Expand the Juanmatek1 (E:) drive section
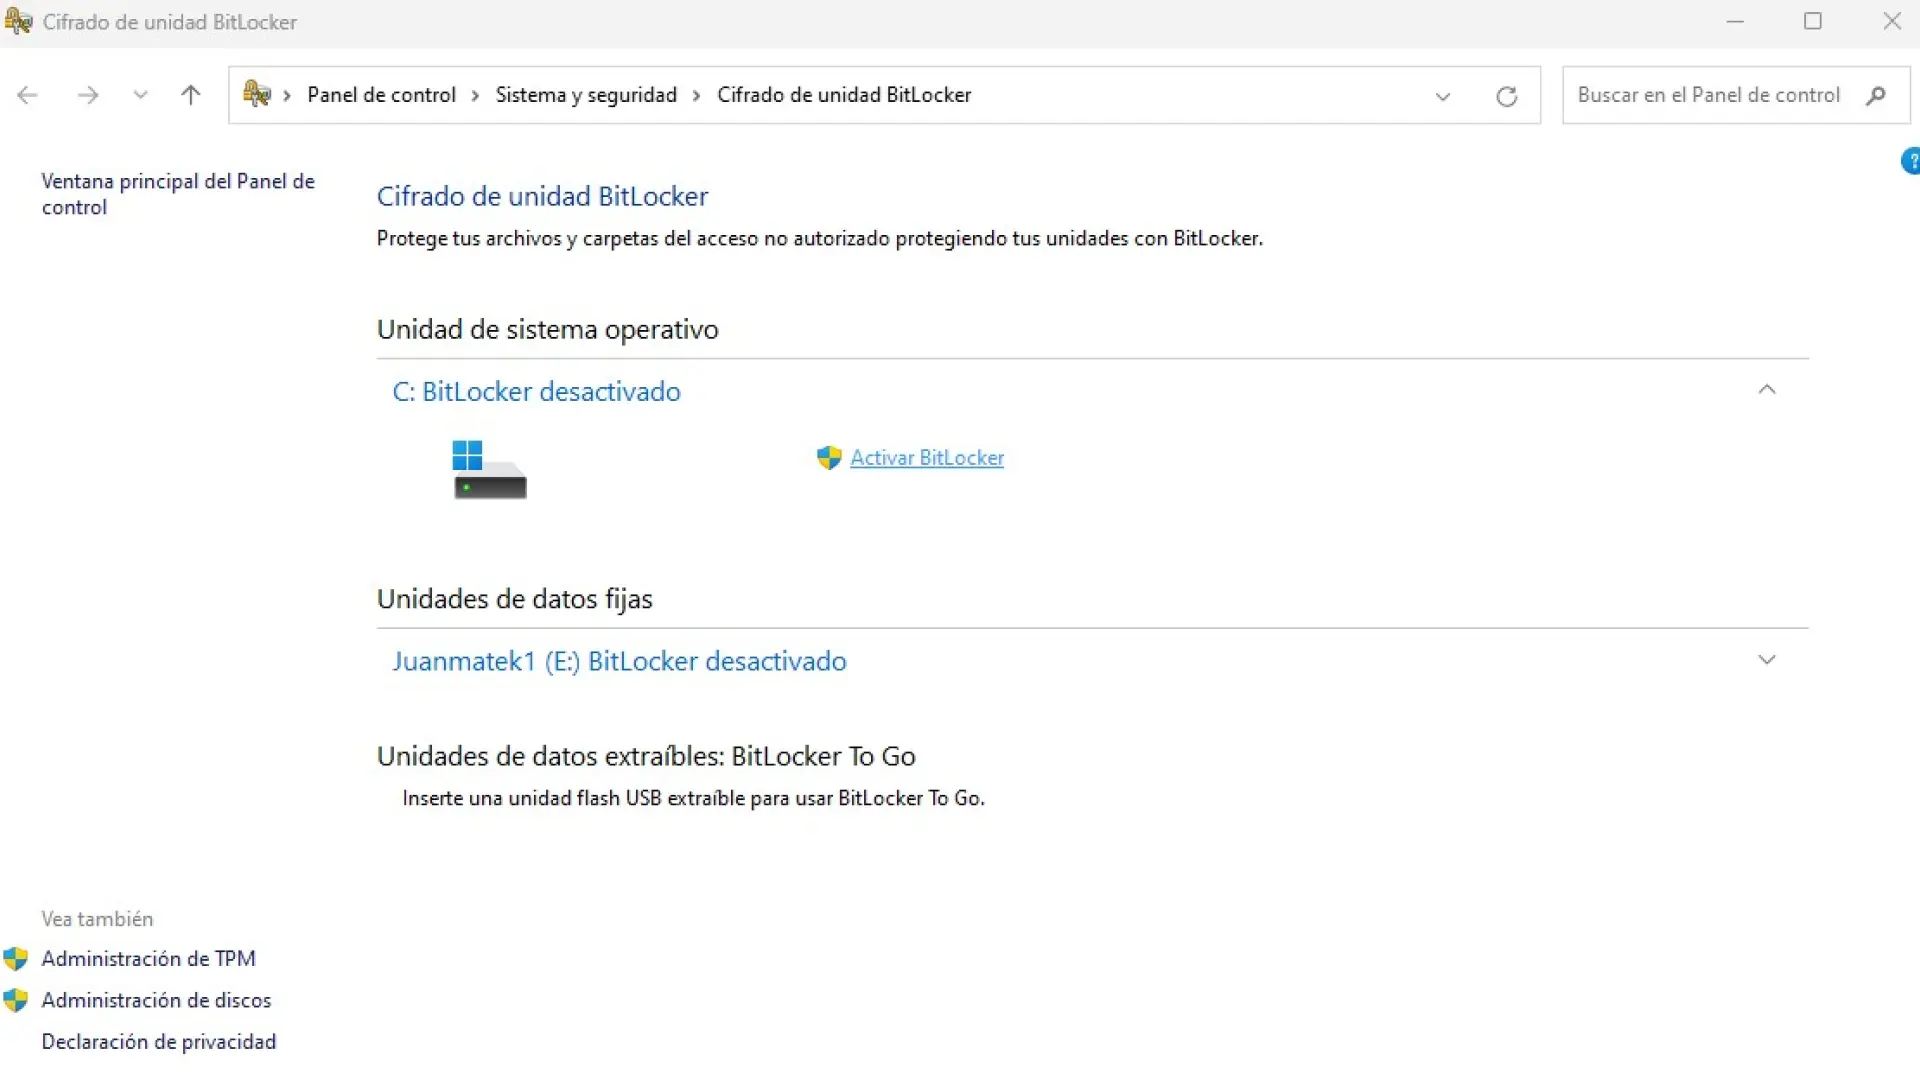The height and width of the screenshot is (1080, 1920). [x=1767, y=660]
